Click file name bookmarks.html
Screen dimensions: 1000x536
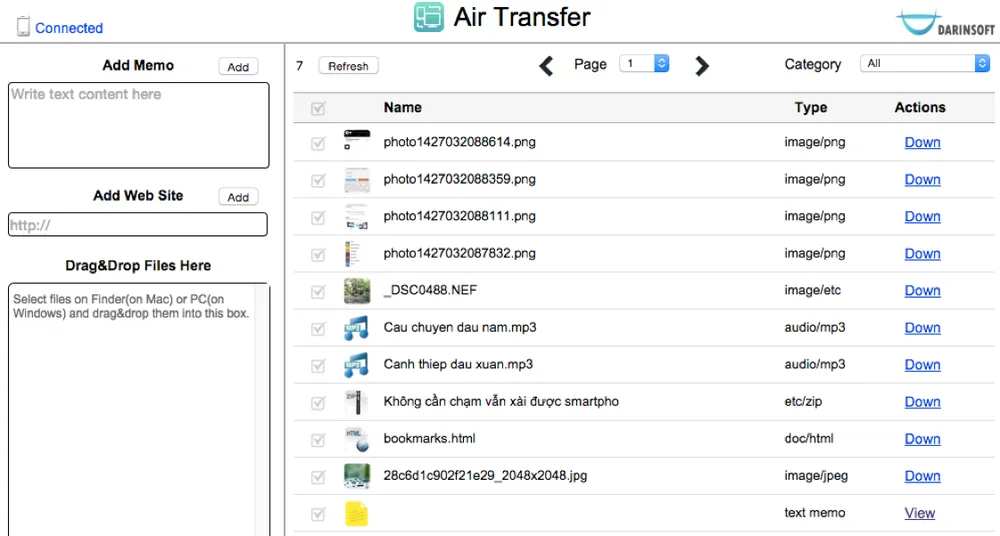point(429,438)
